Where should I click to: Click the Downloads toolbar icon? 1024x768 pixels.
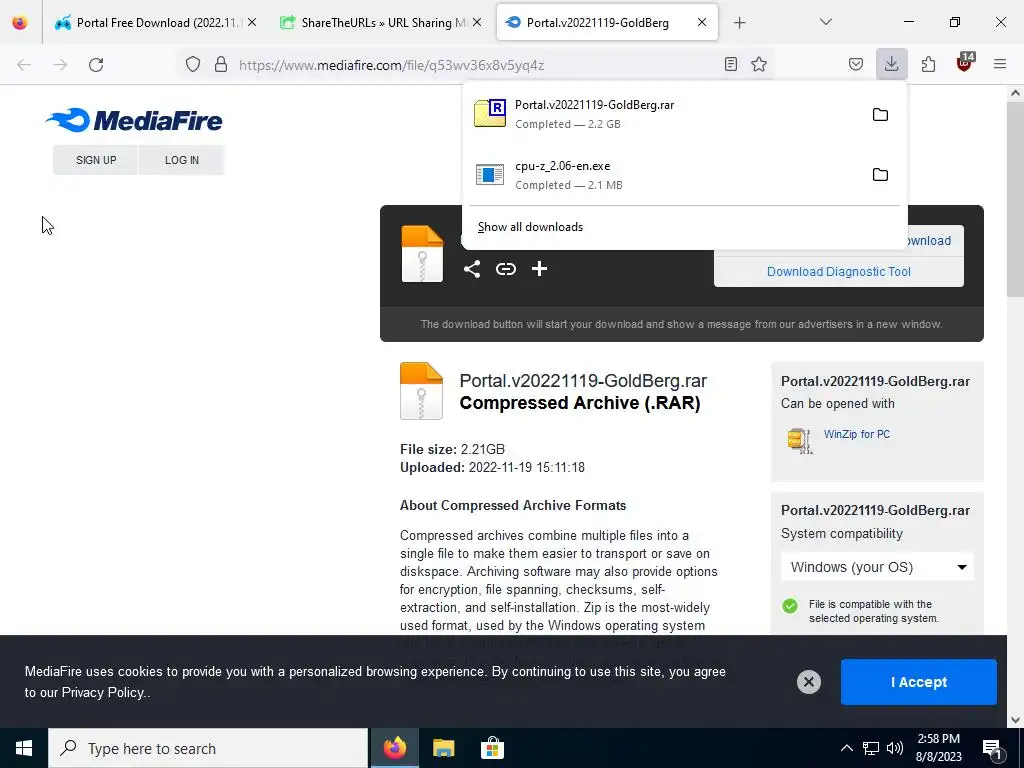click(x=891, y=64)
